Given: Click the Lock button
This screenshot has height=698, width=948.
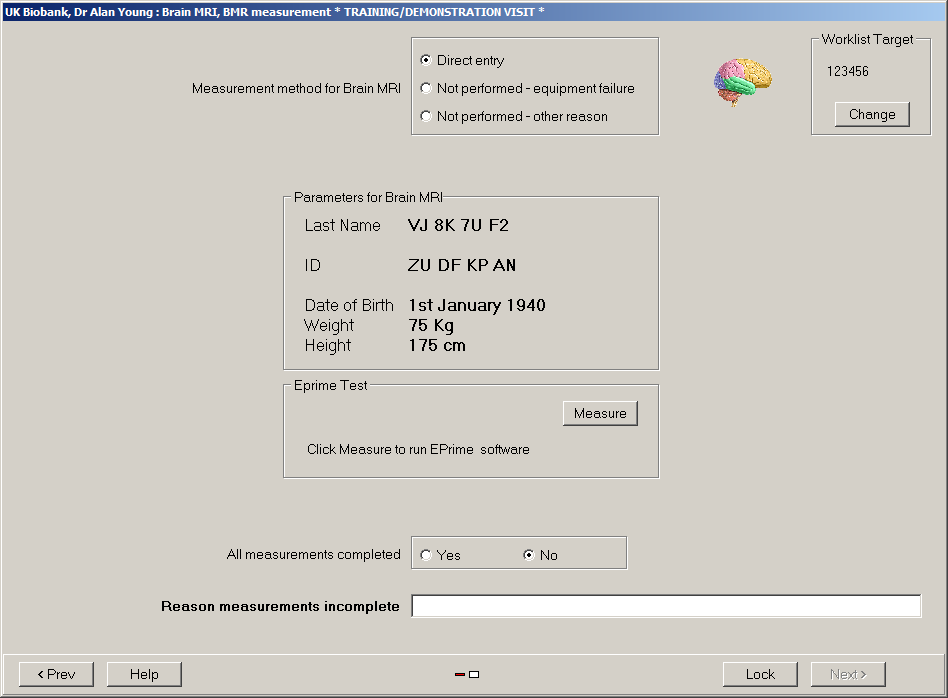Looking at the screenshot, I should (x=760, y=674).
